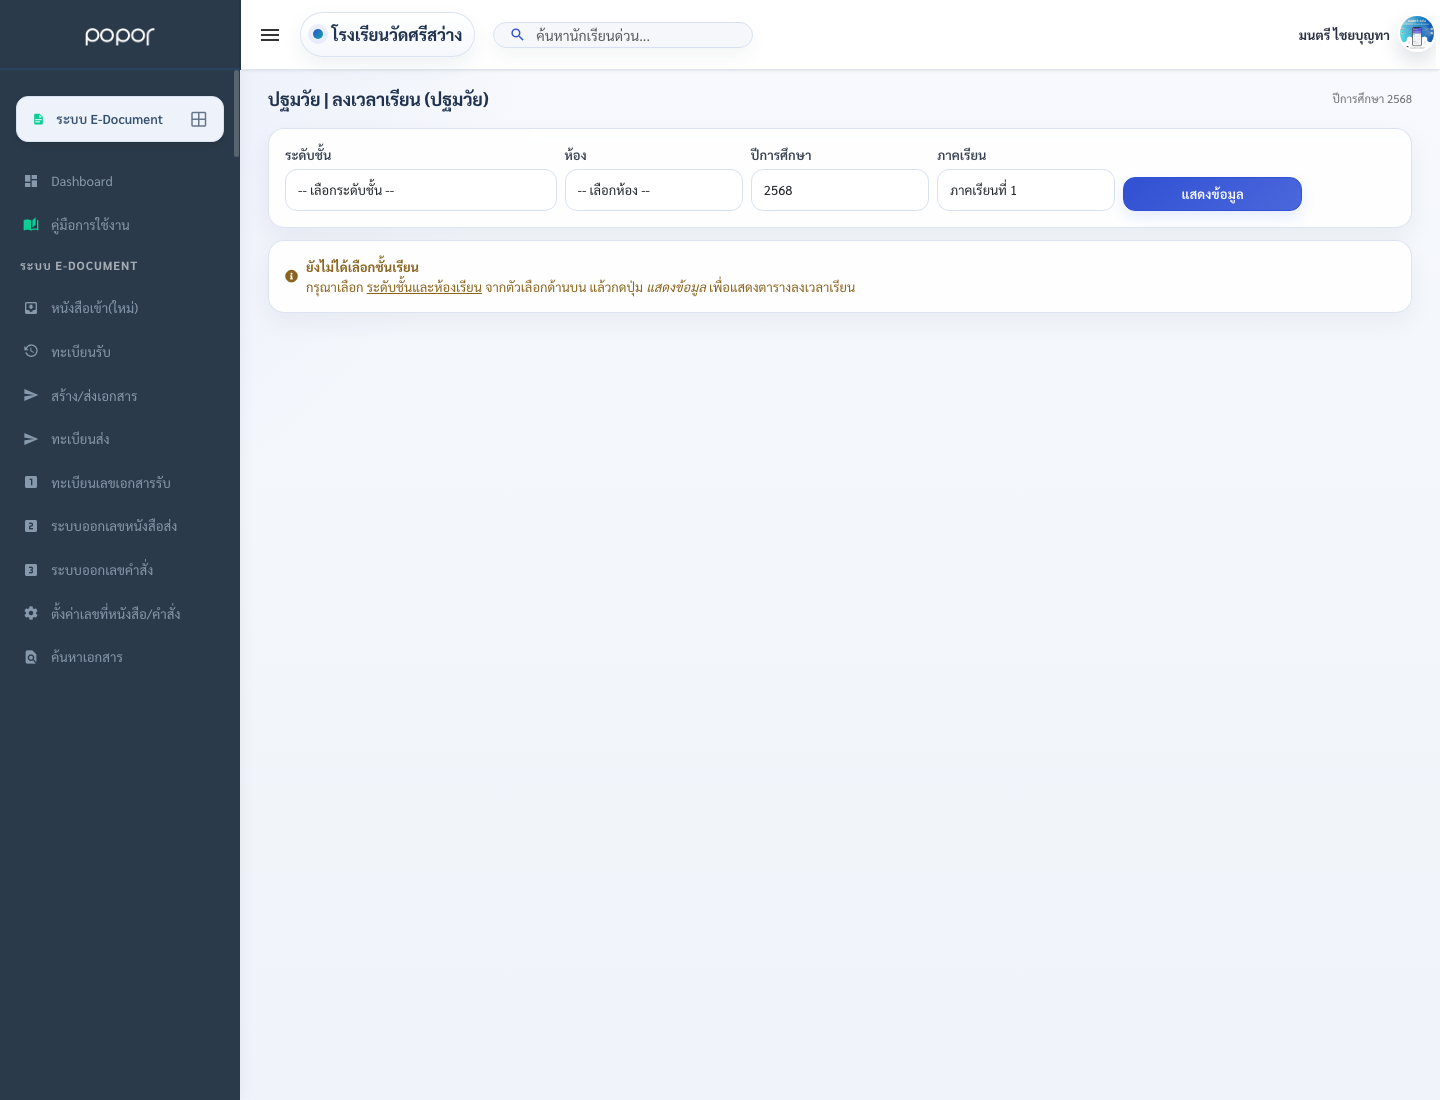Open the ระดับชั้น dropdown
This screenshot has width=1440, height=1100.
click(421, 190)
